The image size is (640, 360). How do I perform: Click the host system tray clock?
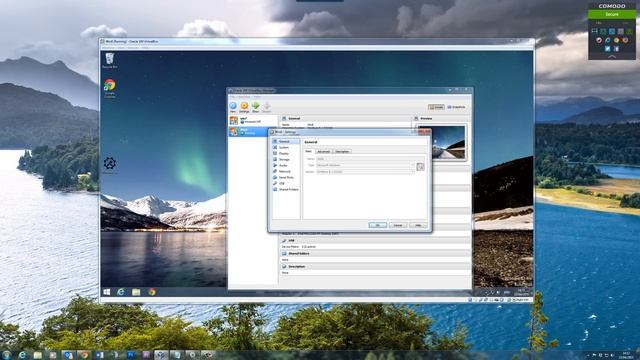pyautogui.click(x=626, y=355)
